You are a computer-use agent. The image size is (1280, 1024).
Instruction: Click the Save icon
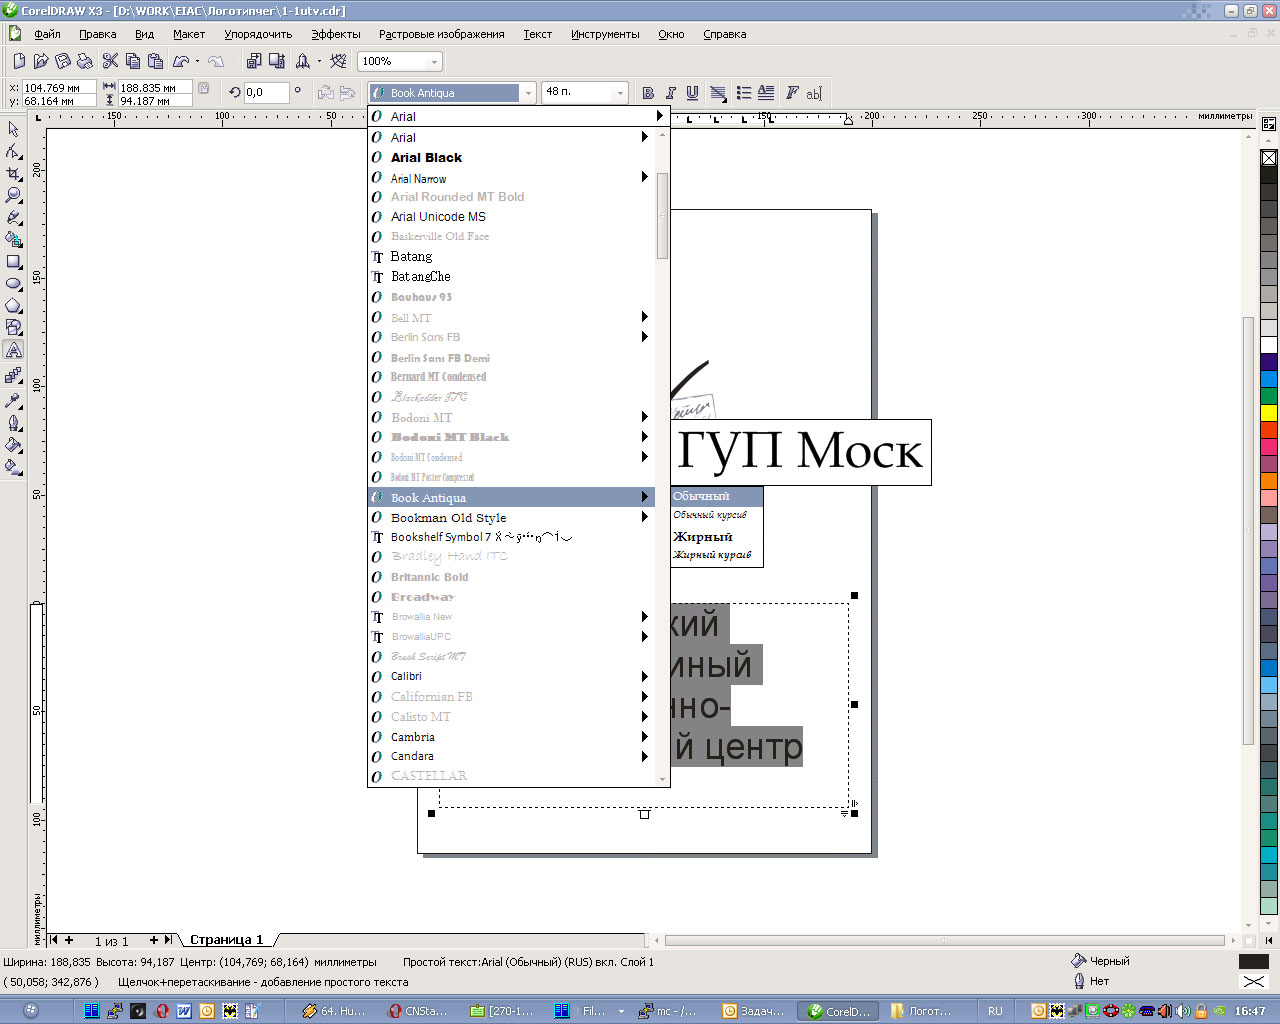[x=63, y=61]
